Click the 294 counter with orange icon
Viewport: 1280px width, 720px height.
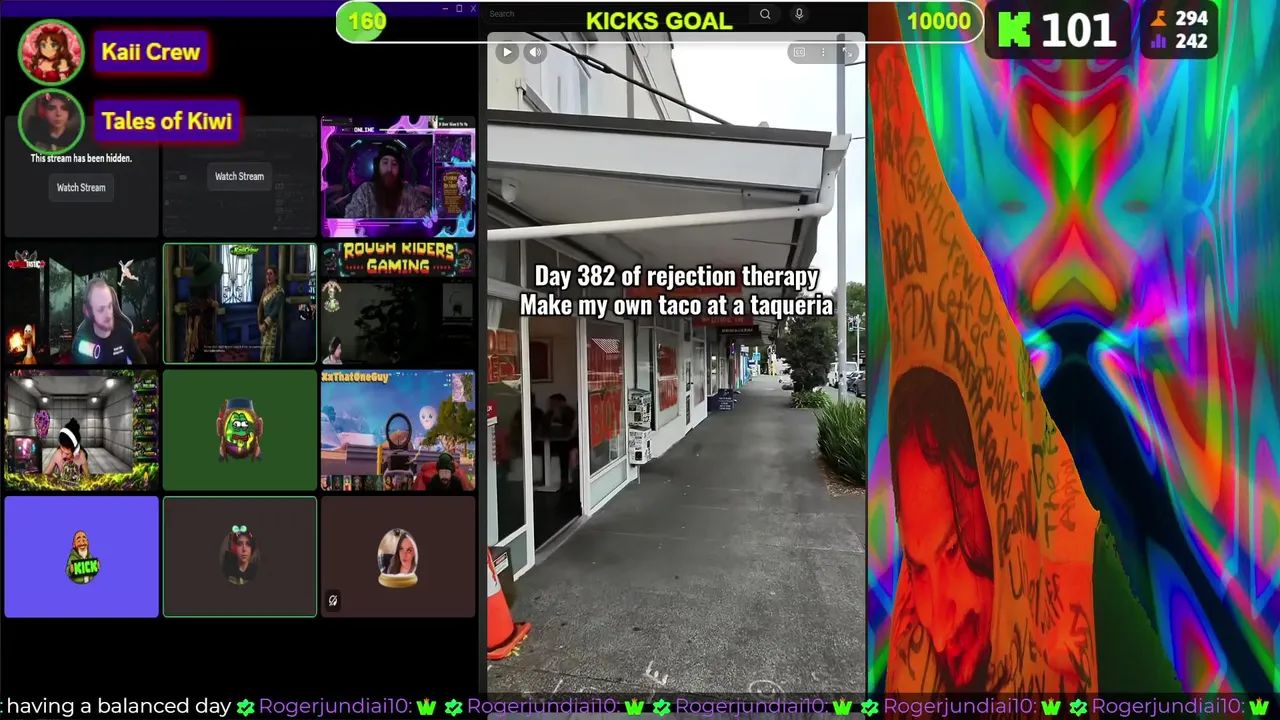(x=1180, y=18)
